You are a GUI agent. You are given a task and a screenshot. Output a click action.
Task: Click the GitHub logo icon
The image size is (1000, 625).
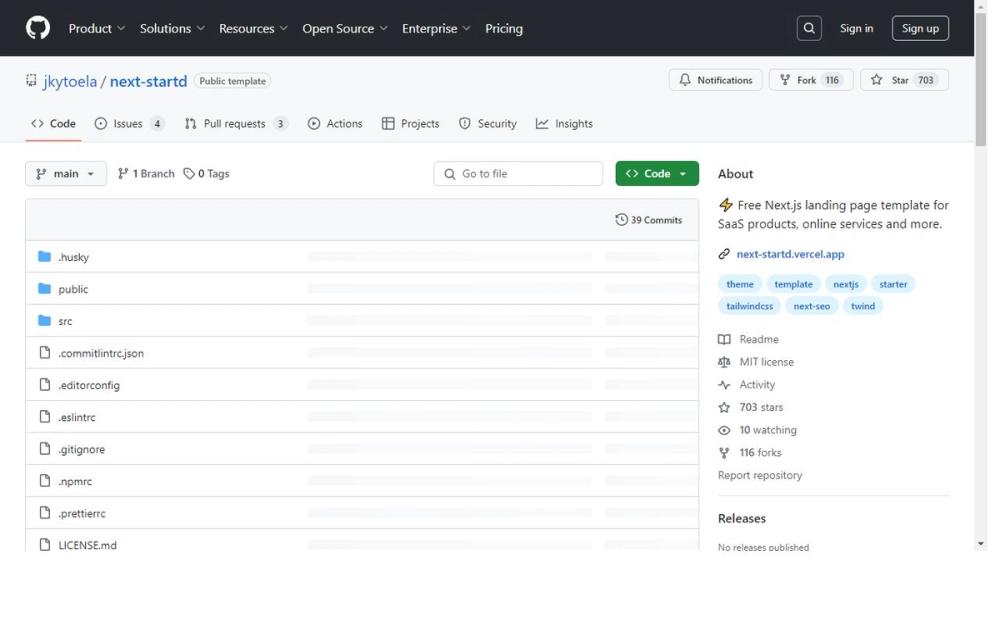click(38, 28)
